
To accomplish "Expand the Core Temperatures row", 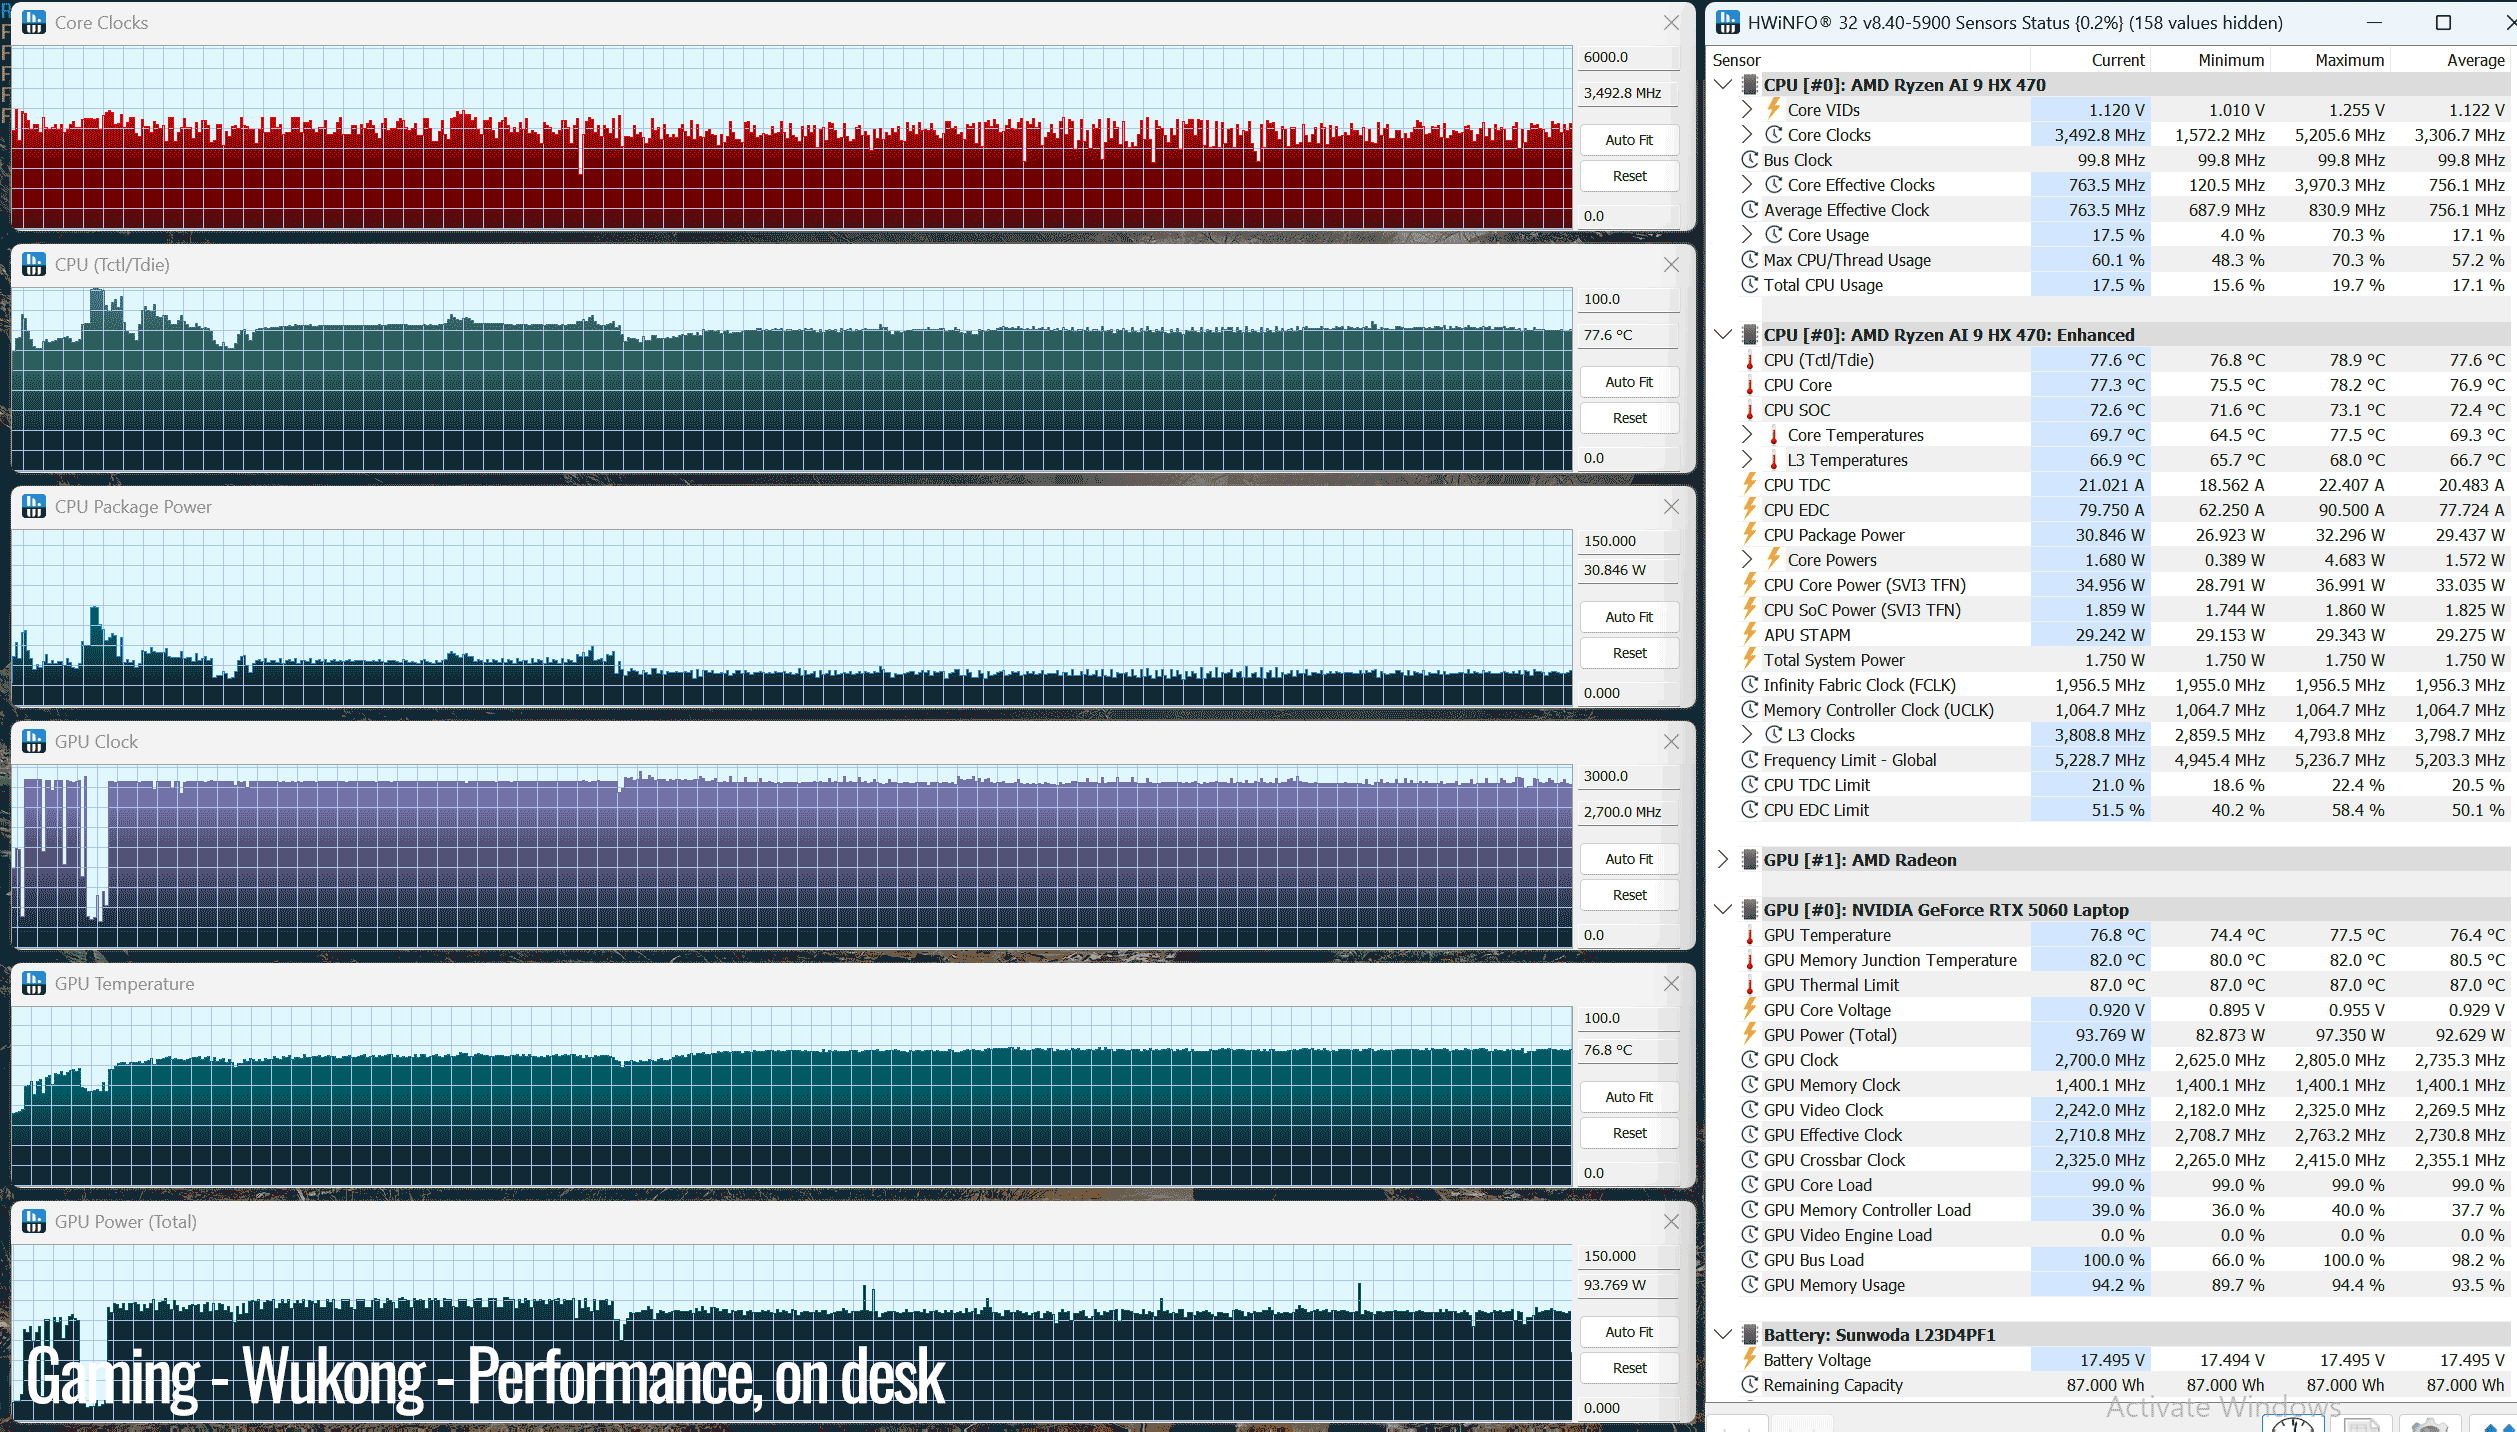I will [1747, 435].
